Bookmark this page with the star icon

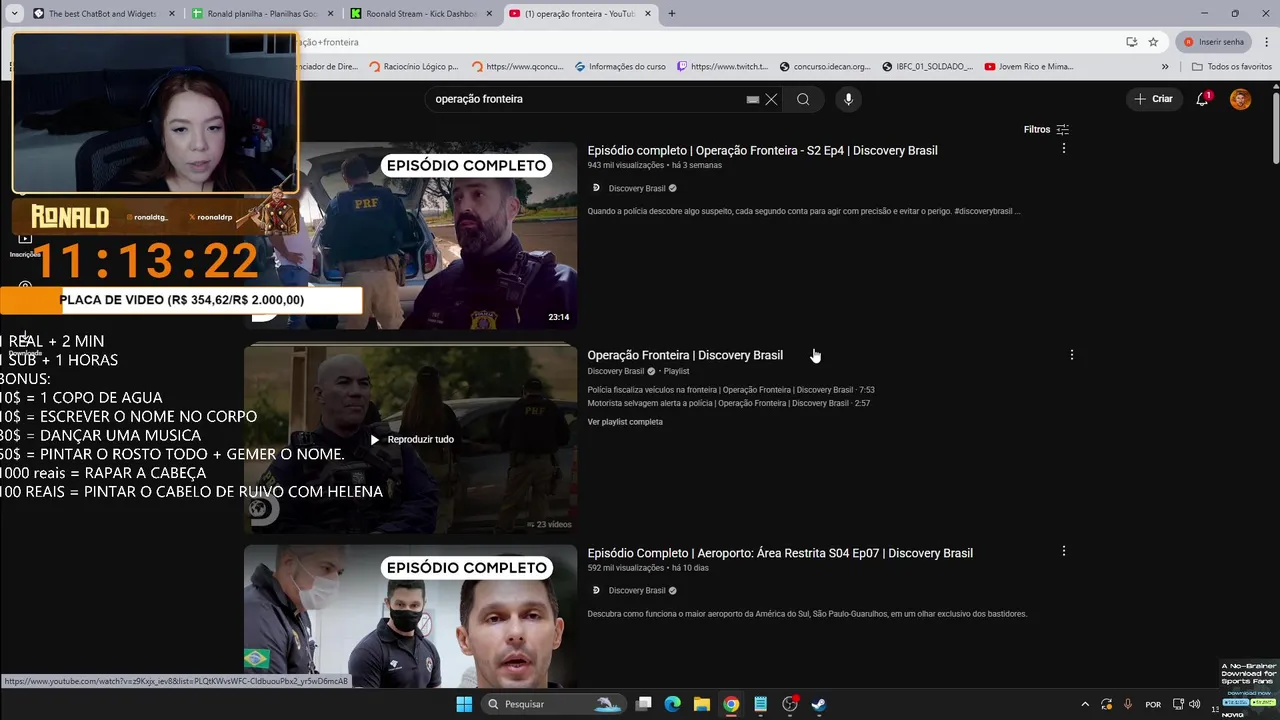pyautogui.click(x=1153, y=42)
